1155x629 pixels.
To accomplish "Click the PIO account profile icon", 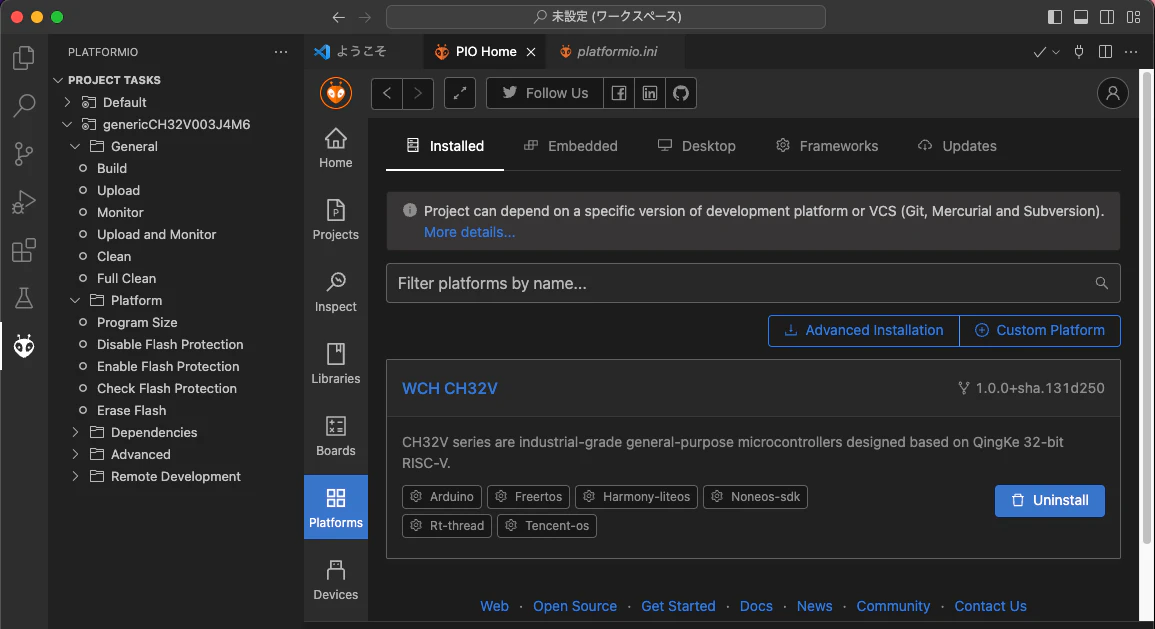I will (x=1112, y=94).
